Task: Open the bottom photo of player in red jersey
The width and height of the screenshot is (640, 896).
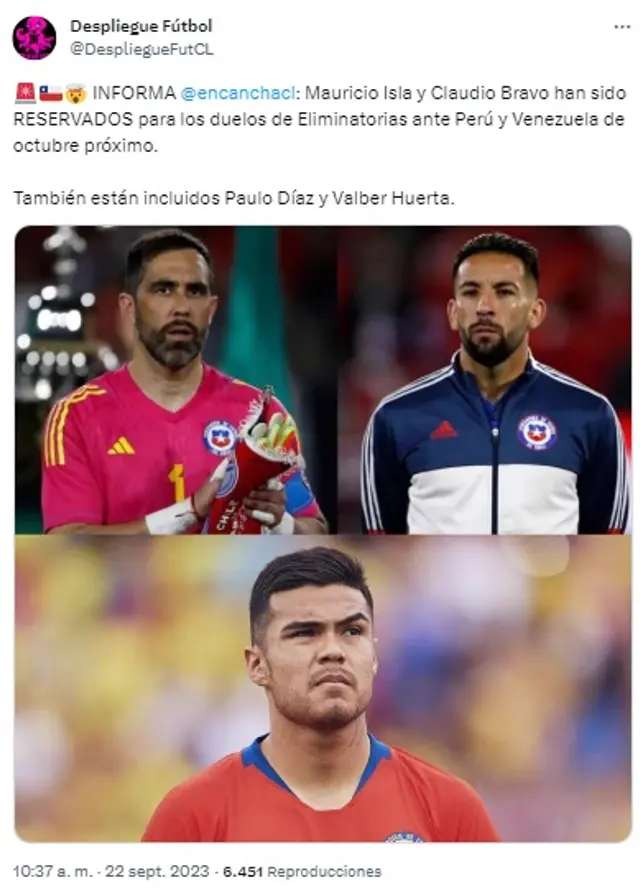Action: pos(323,688)
